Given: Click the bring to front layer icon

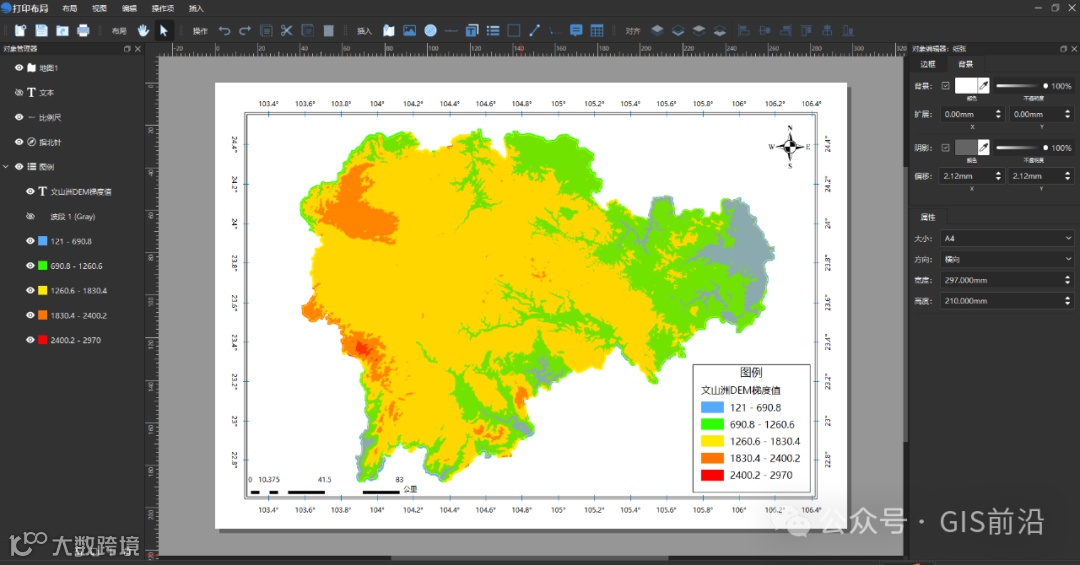Looking at the screenshot, I should 657,30.
